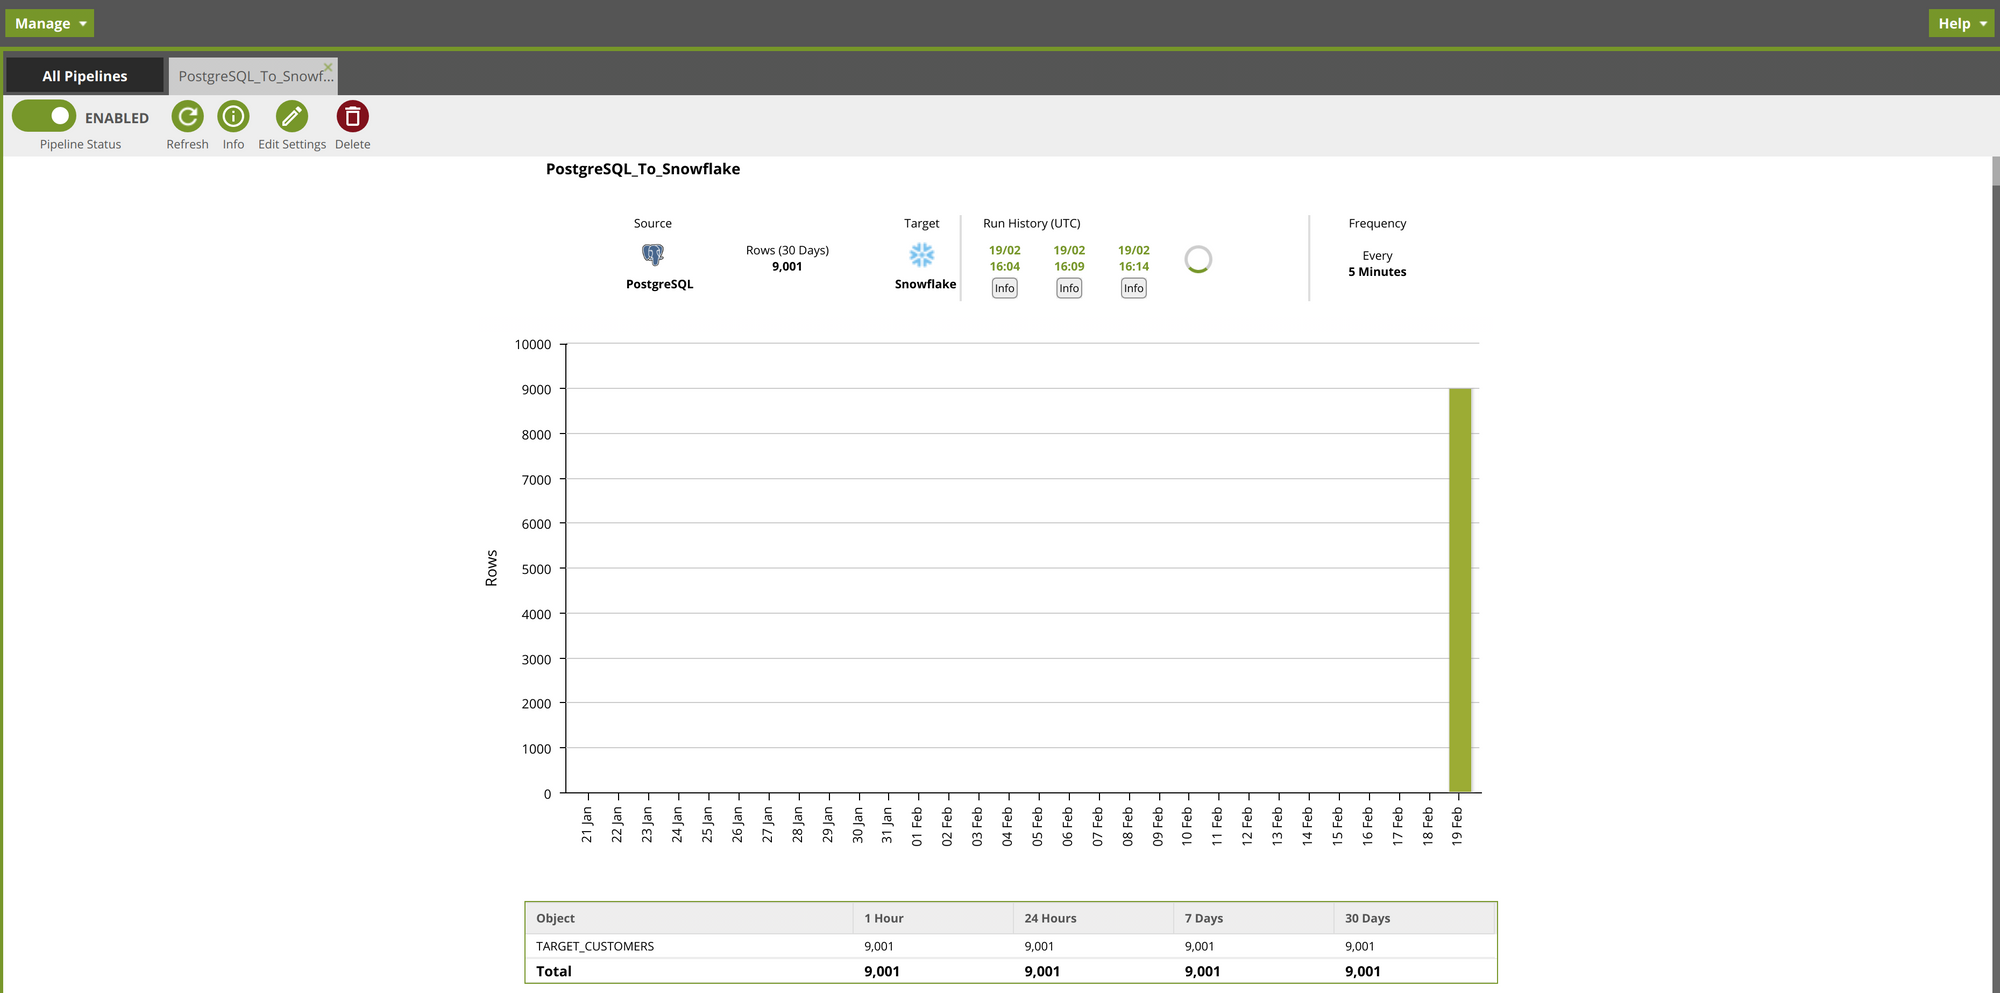Image resolution: width=2000 pixels, height=993 pixels.
Task: Close the PostgreSQL_To_Snowflake tab
Action: [x=328, y=68]
